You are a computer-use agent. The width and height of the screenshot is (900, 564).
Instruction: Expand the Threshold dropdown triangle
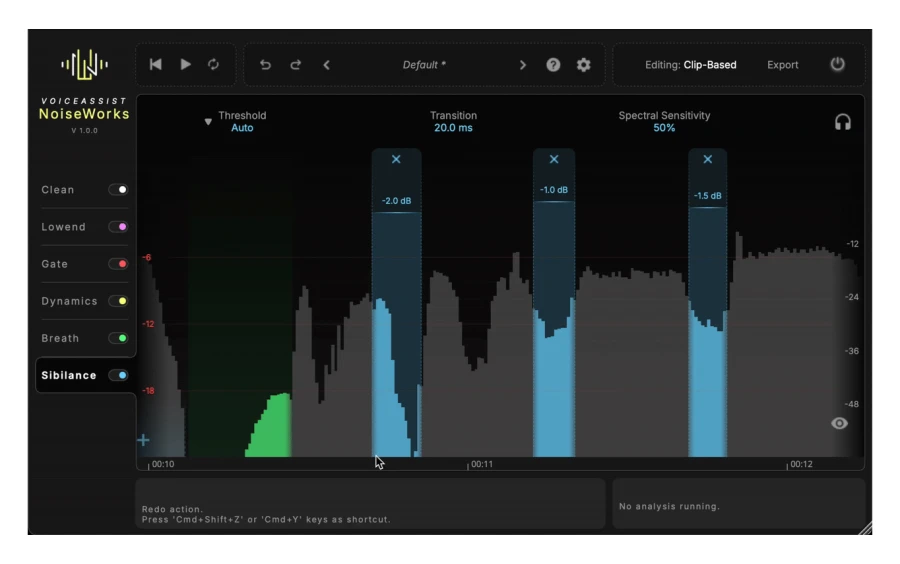click(x=208, y=122)
